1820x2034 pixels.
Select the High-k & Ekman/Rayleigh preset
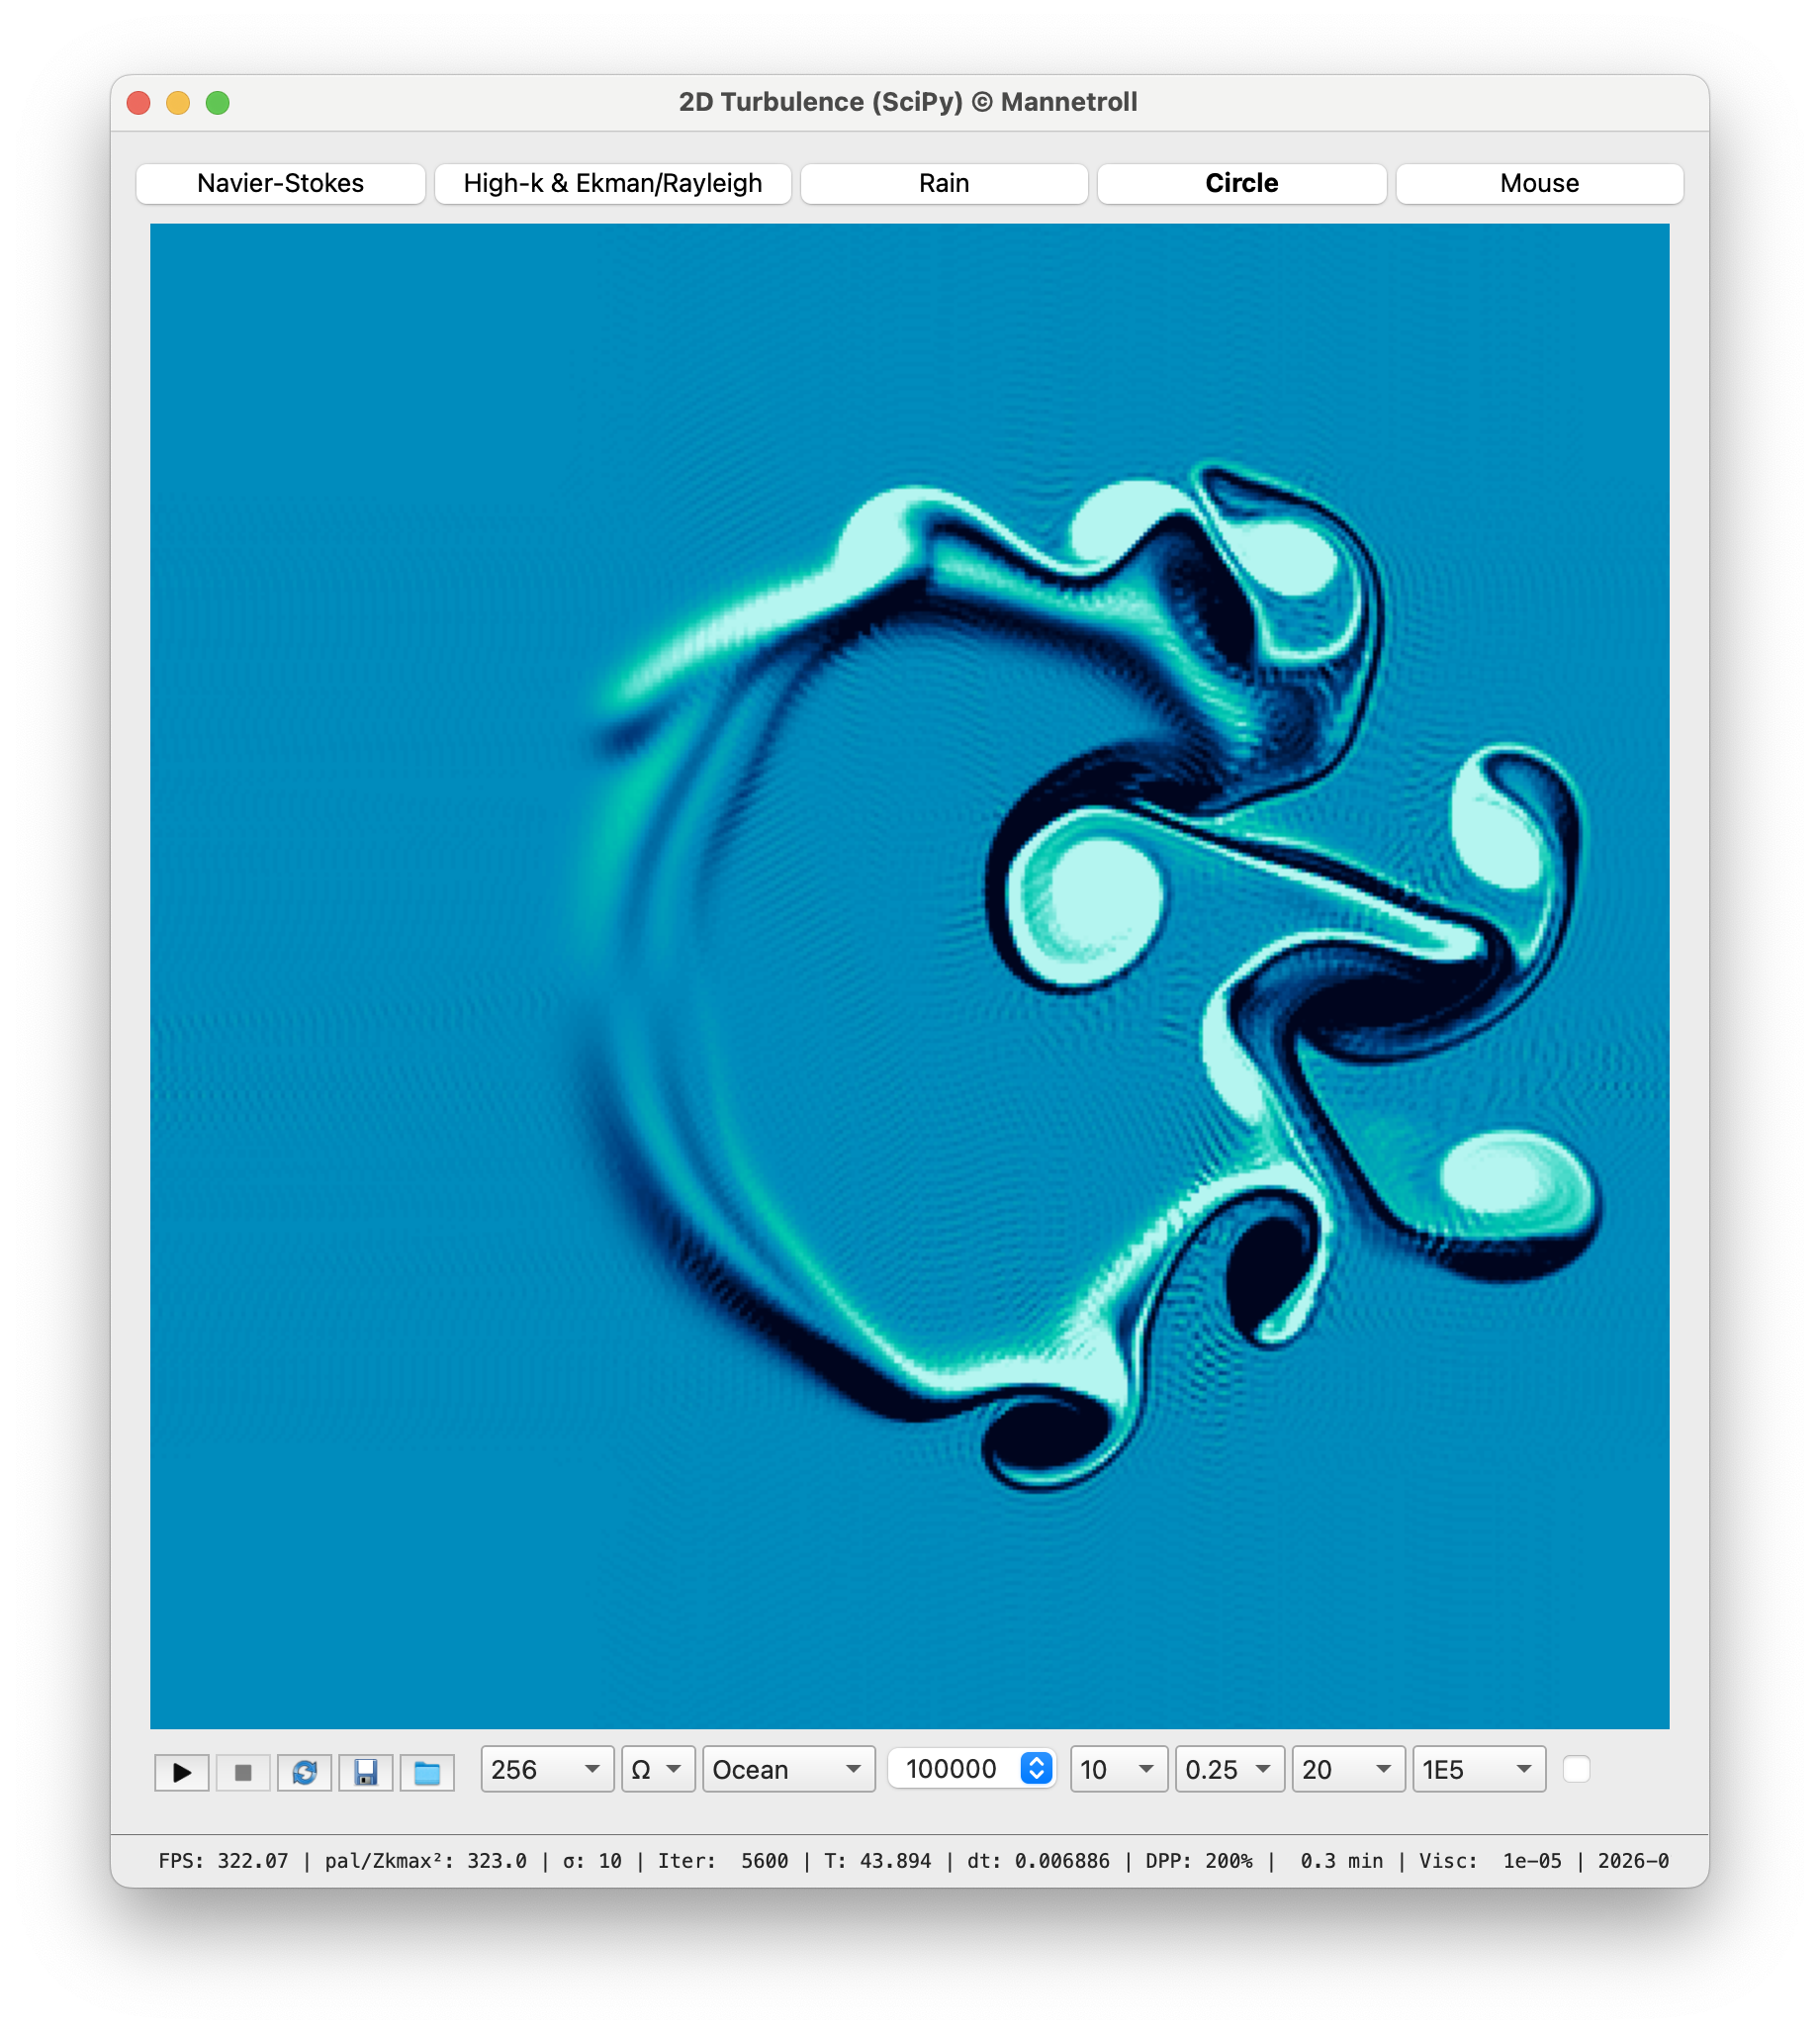(613, 183)
